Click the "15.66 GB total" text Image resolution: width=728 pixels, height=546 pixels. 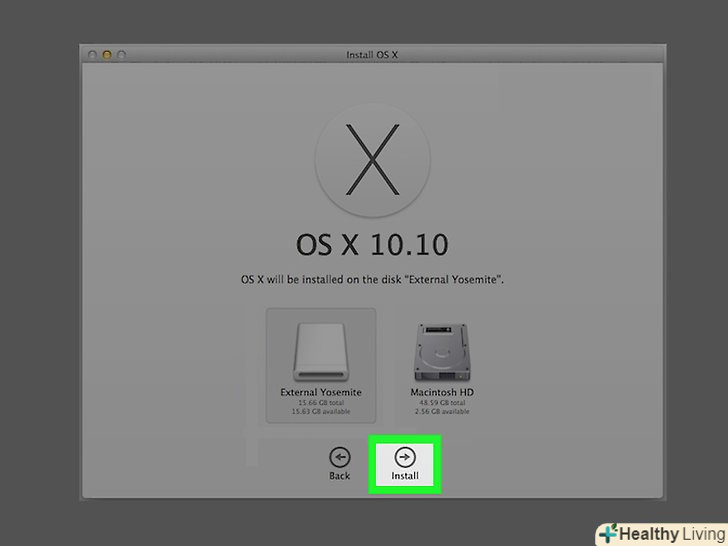point(321,403)
